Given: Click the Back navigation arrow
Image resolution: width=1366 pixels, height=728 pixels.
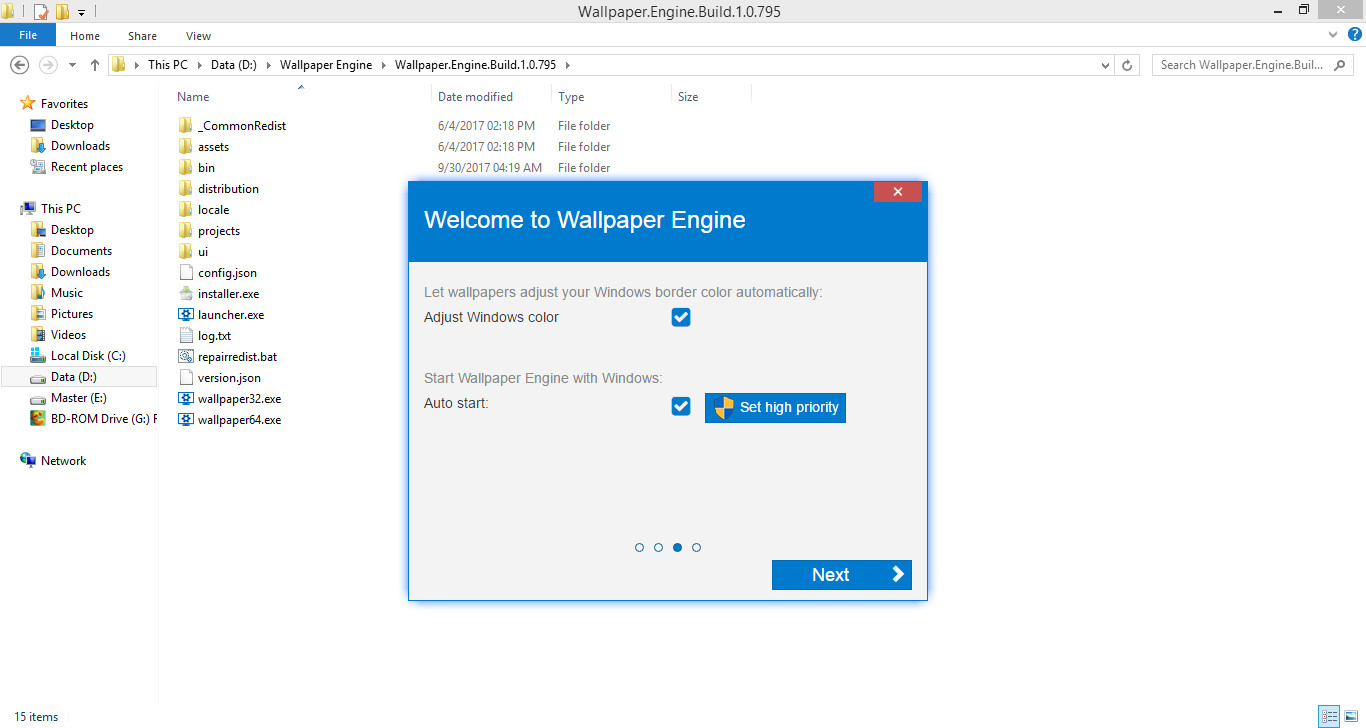Looking at the screenshot, I should click(x=19, y=65).
